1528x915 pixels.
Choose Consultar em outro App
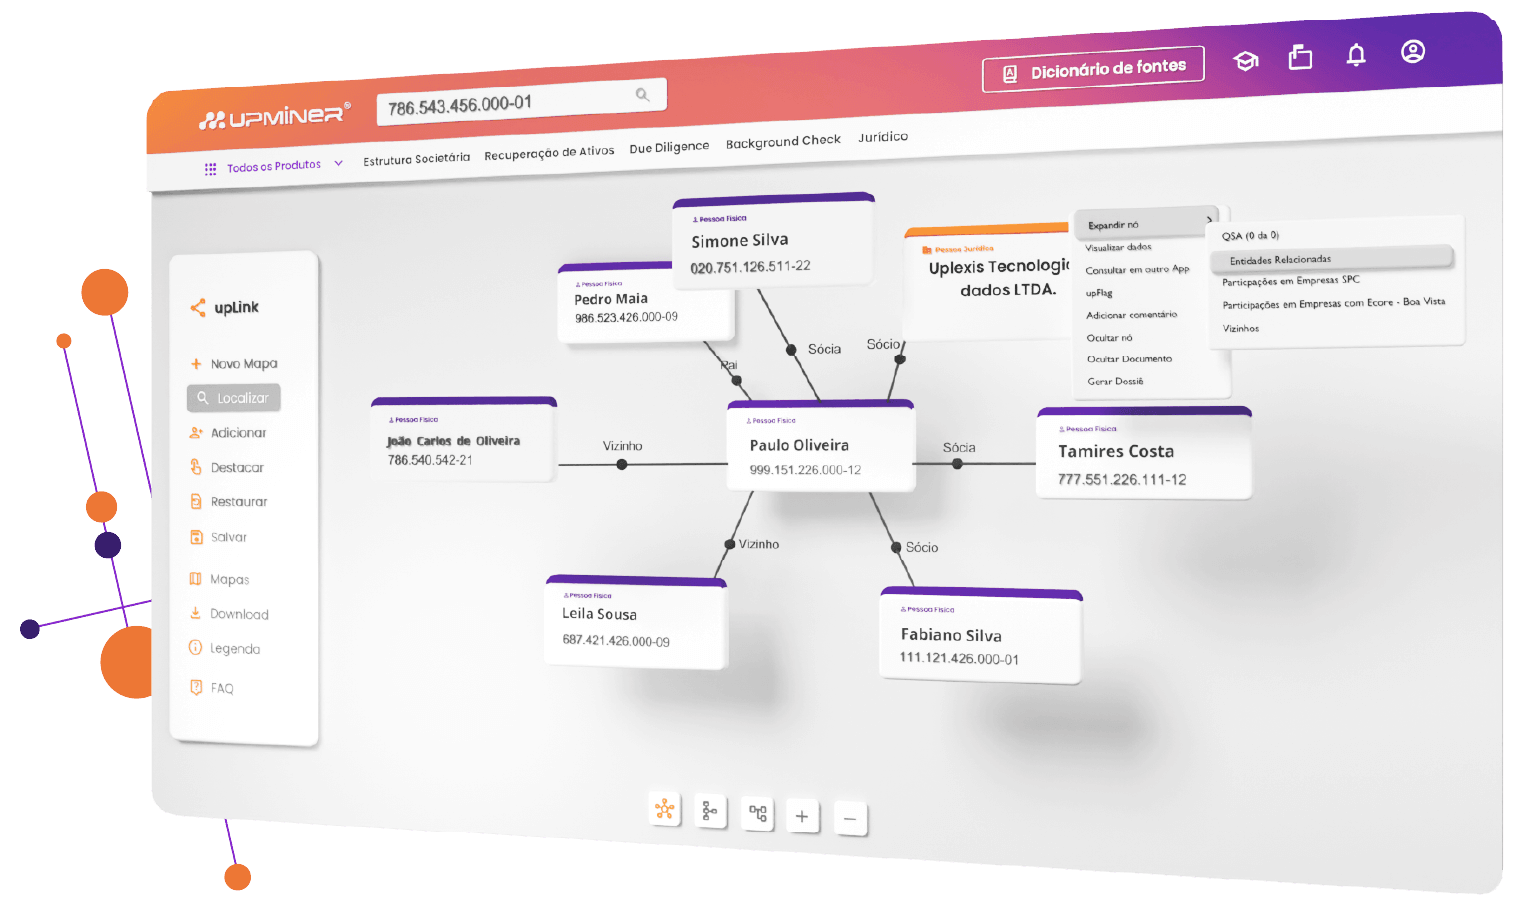tap(1137, 270)
